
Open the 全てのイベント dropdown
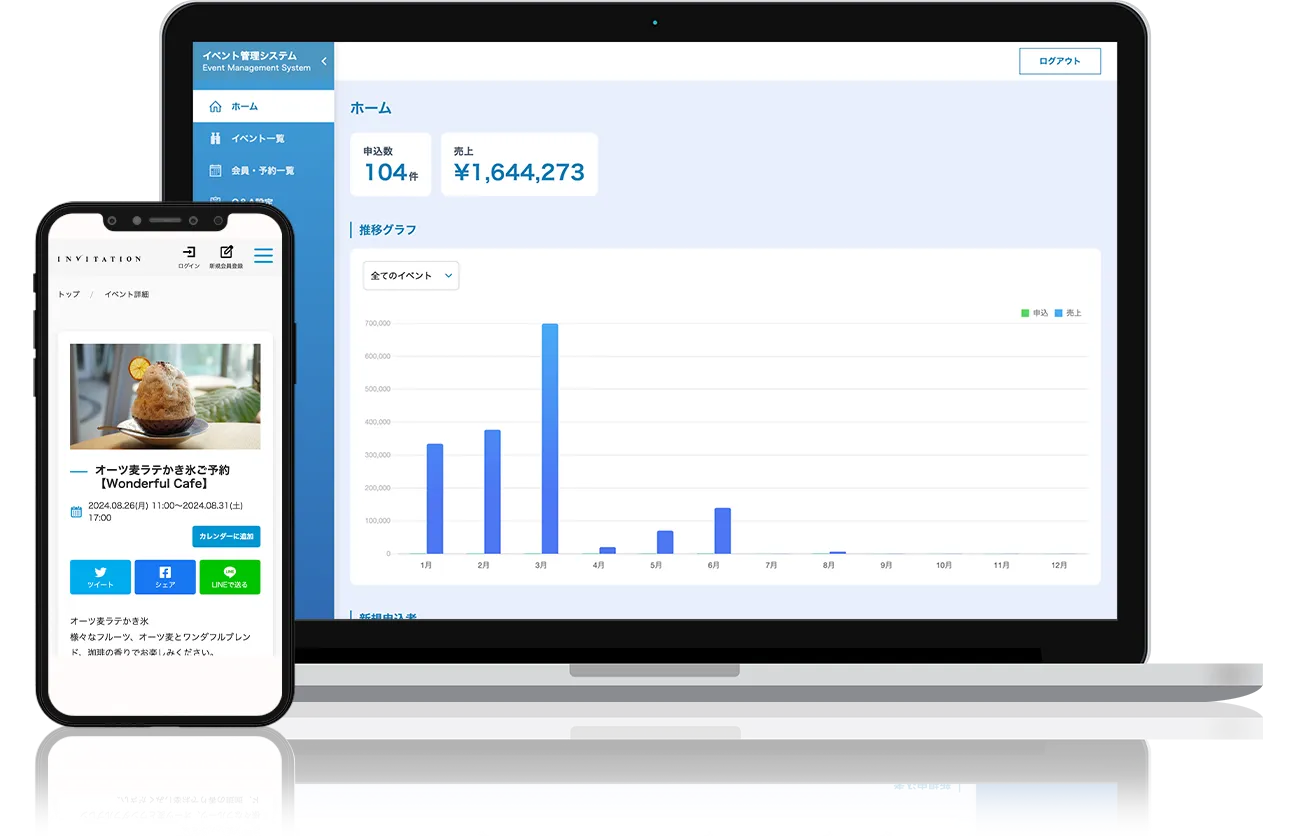point(410,276)
